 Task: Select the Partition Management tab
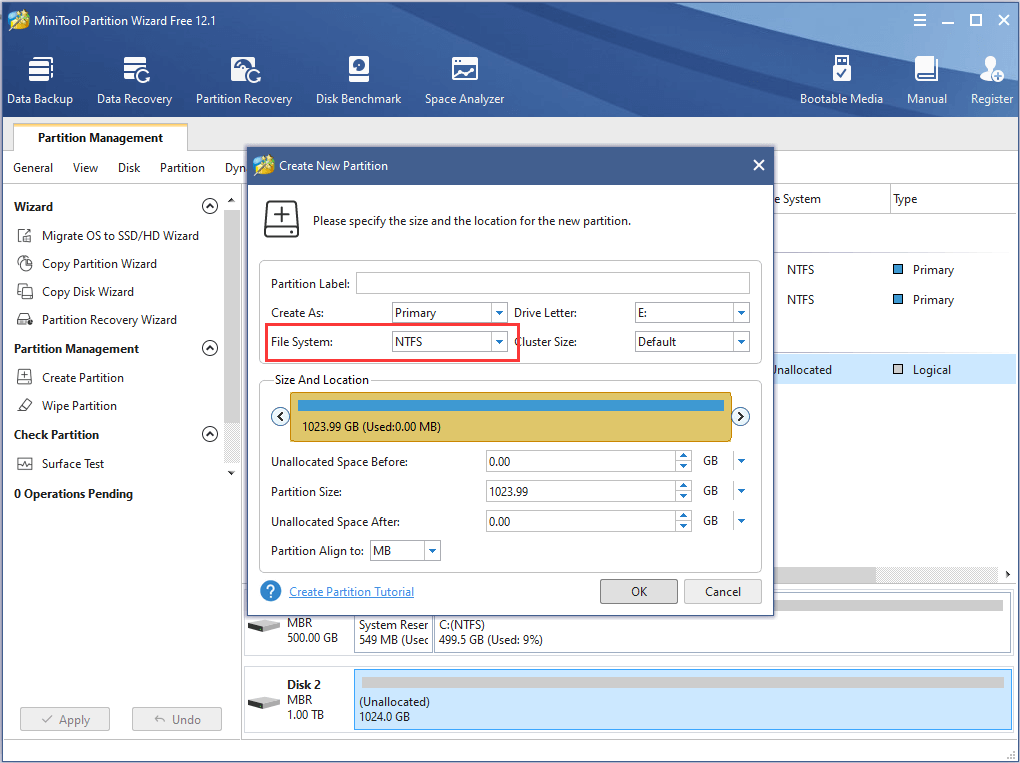pos(100,138)
